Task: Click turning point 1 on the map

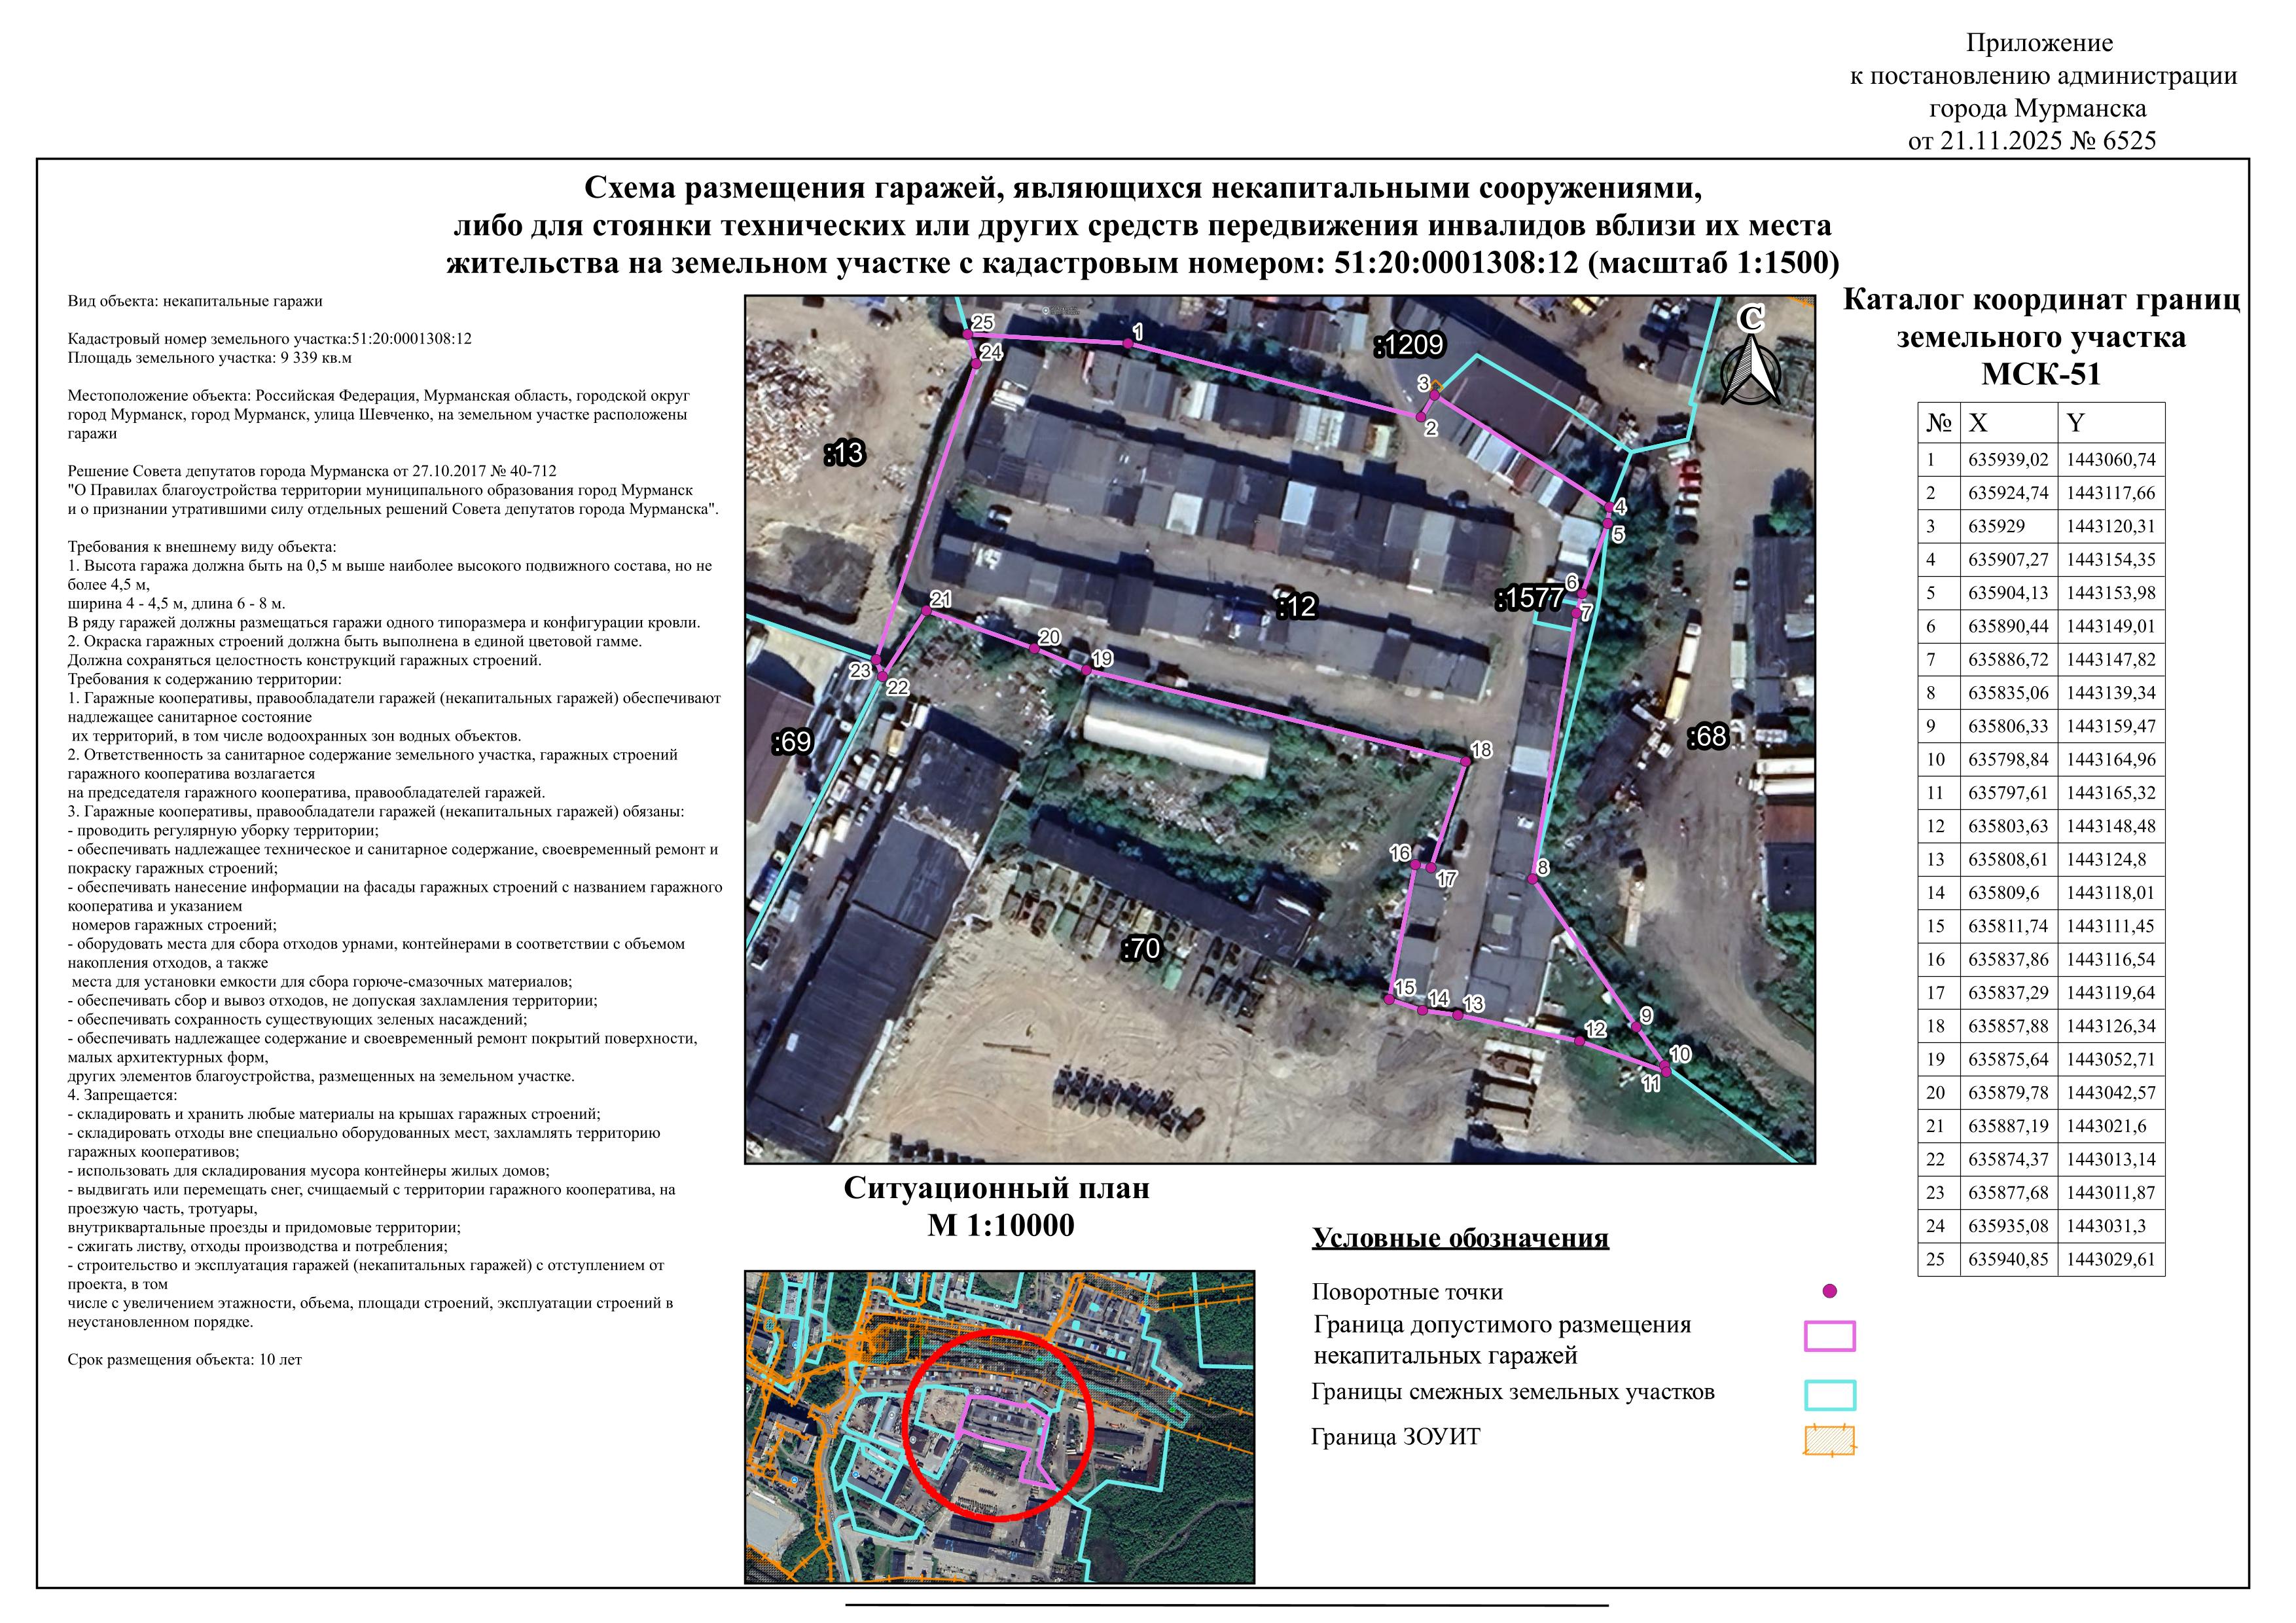Action: click(x=1127, y=343)
